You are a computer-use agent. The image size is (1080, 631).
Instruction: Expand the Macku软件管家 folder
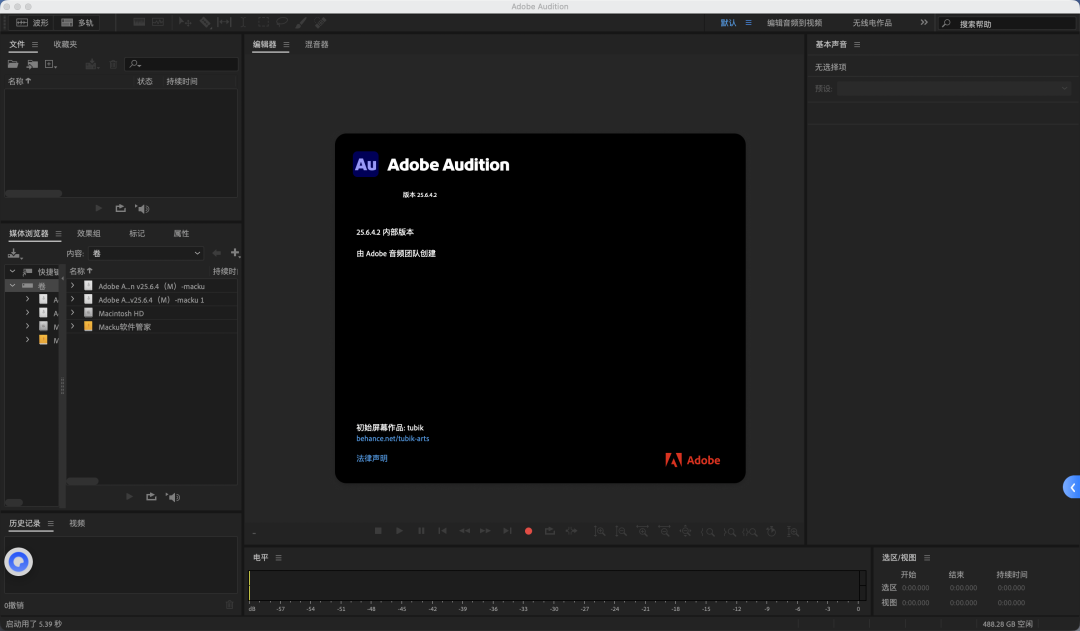tap(72, 326)
